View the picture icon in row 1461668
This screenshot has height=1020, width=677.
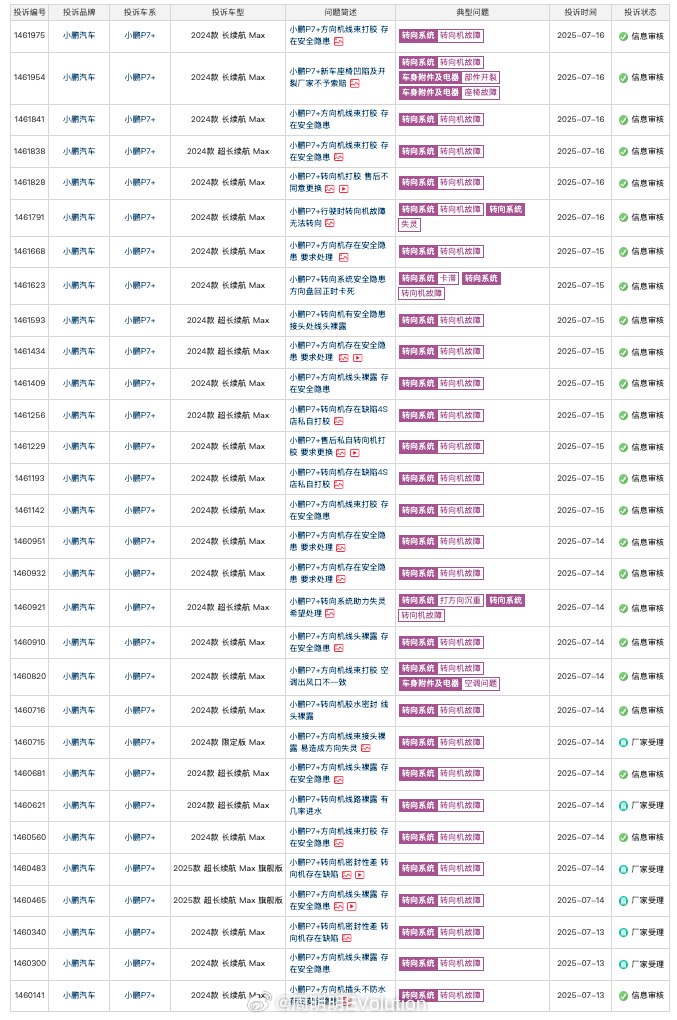coord(344,258)
